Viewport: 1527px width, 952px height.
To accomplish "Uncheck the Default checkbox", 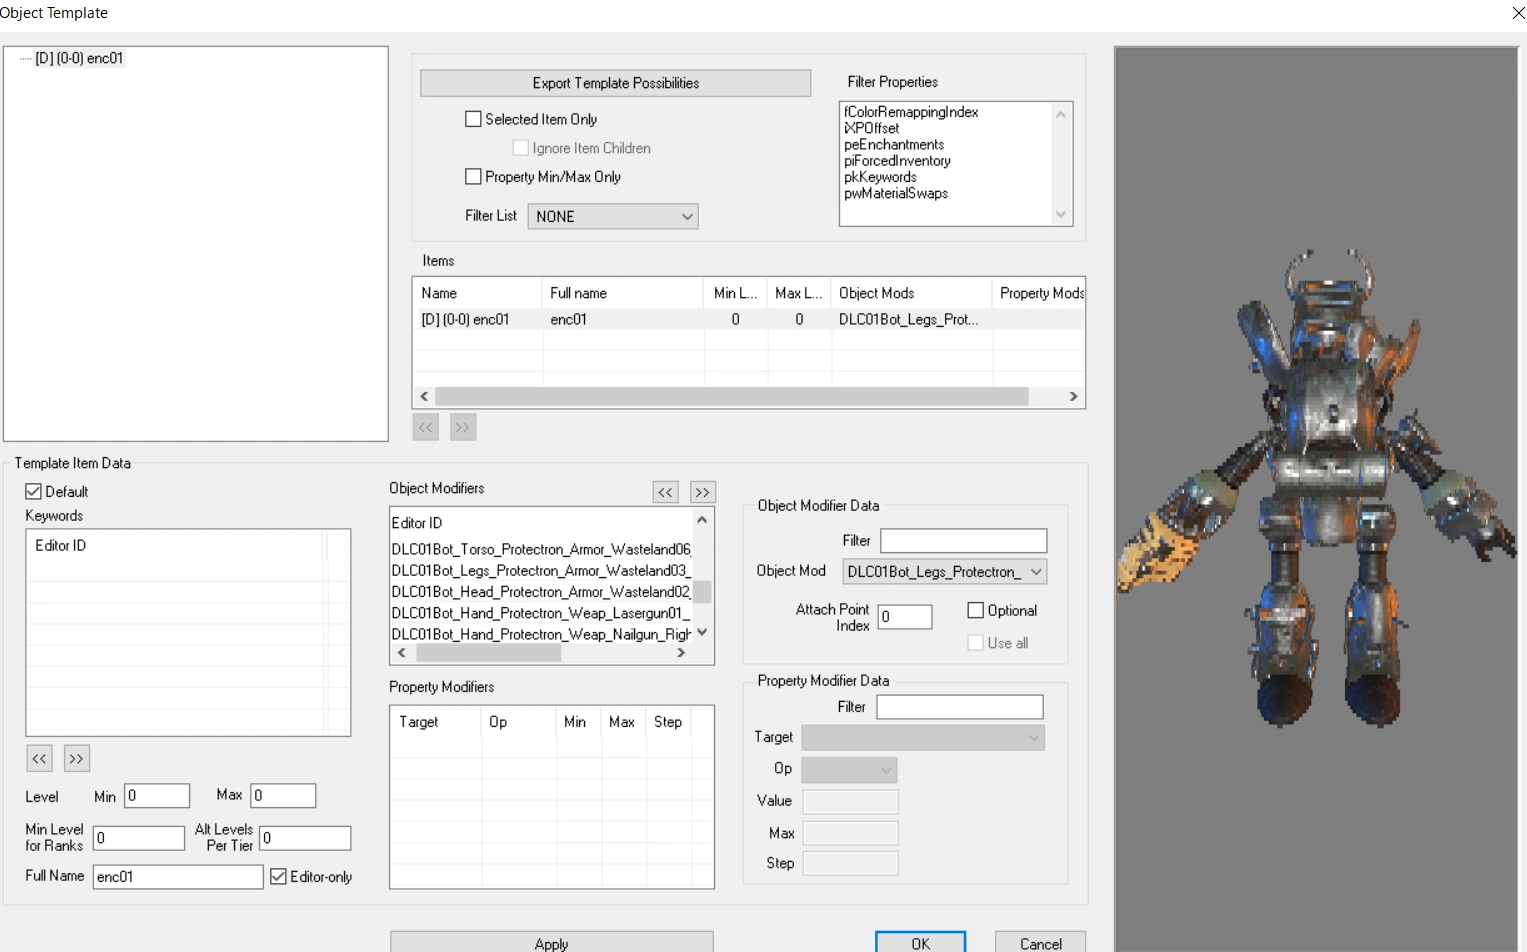I will tap(33, 491).
